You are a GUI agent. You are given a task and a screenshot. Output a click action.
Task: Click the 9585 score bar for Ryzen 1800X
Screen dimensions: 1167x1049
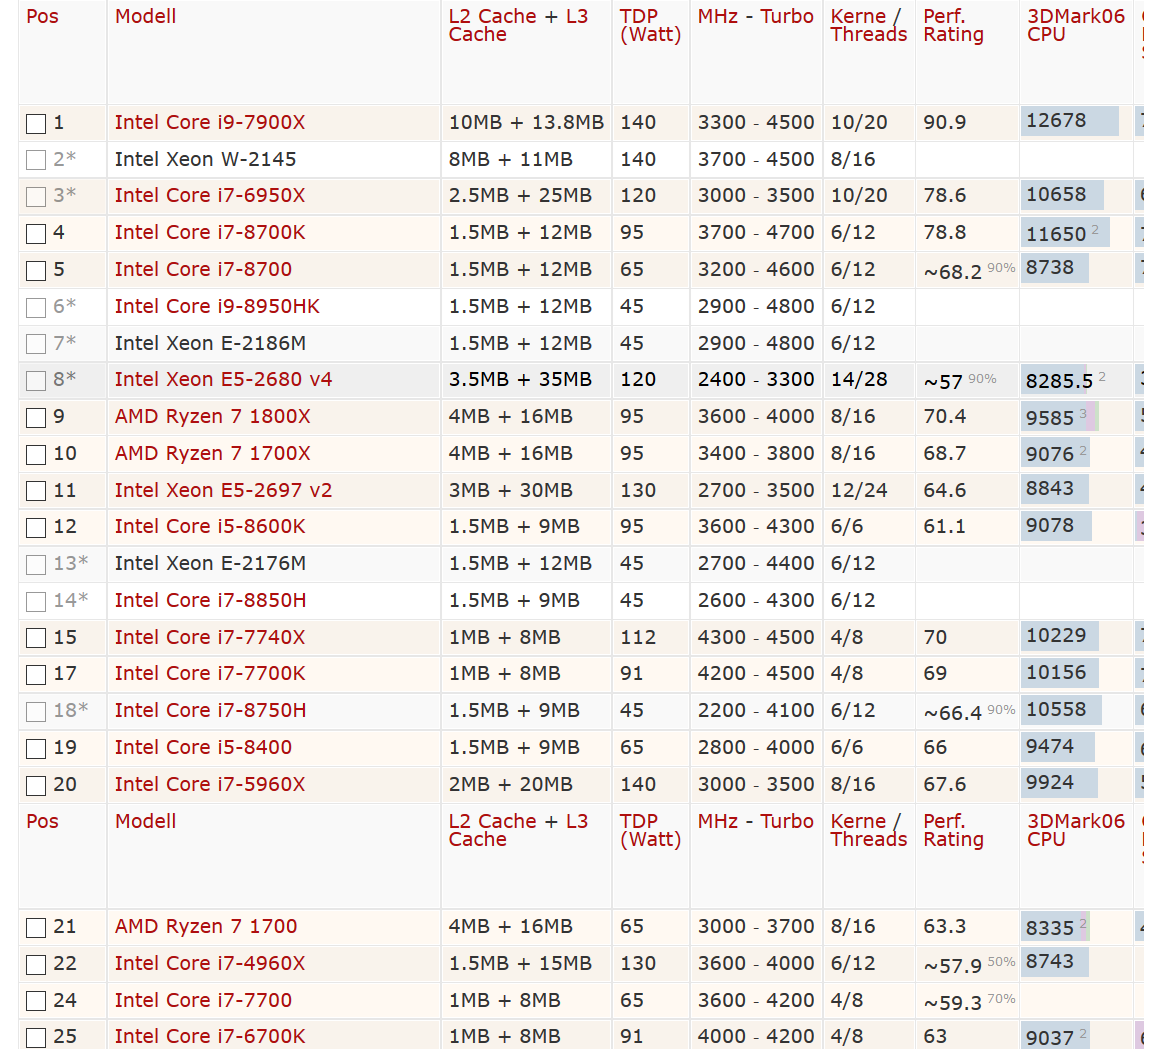pyautogui.click(x=1060, y=417)
